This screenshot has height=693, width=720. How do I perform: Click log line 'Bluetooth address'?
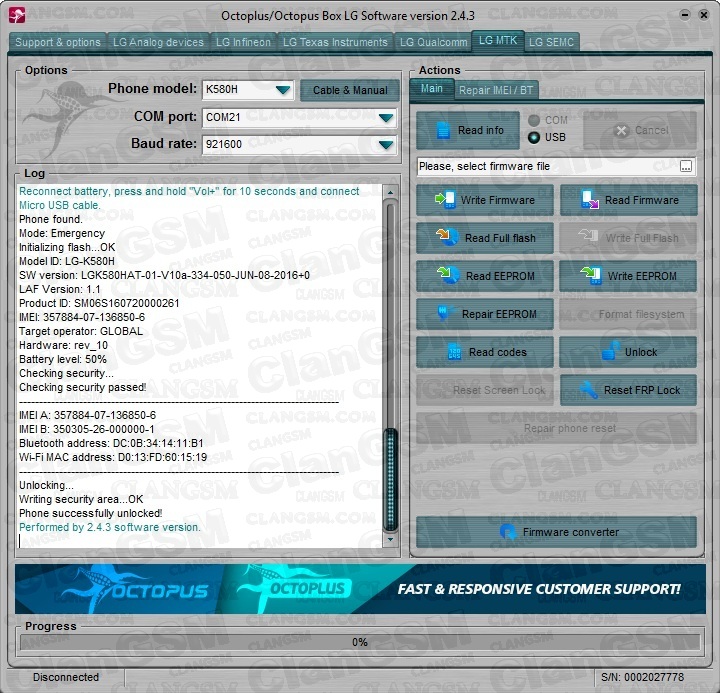(111, 443)
